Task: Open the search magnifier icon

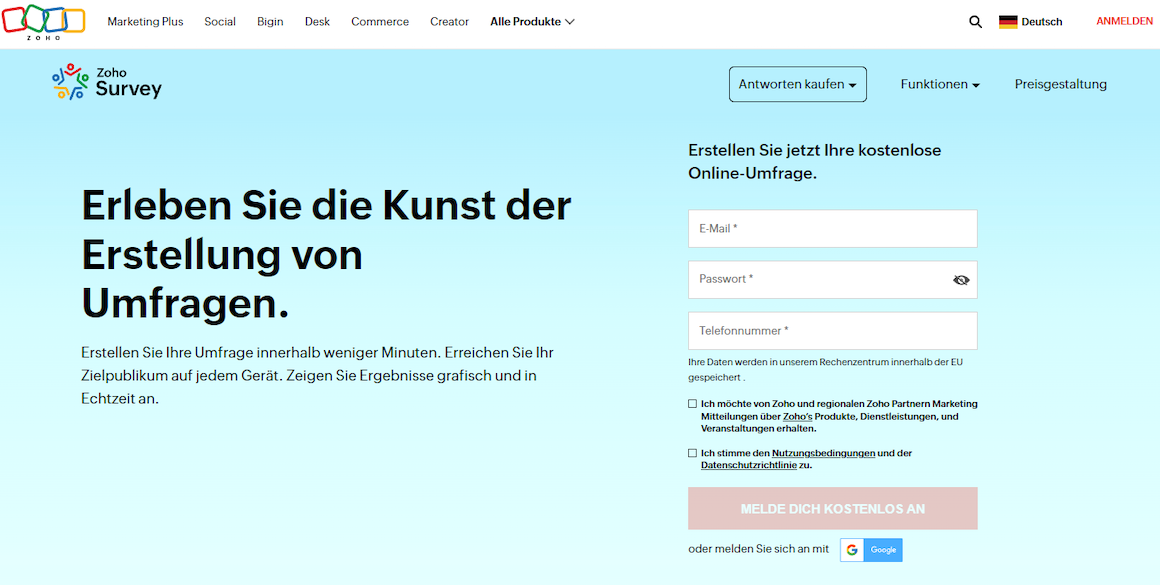Action: (x=975, y=22)
